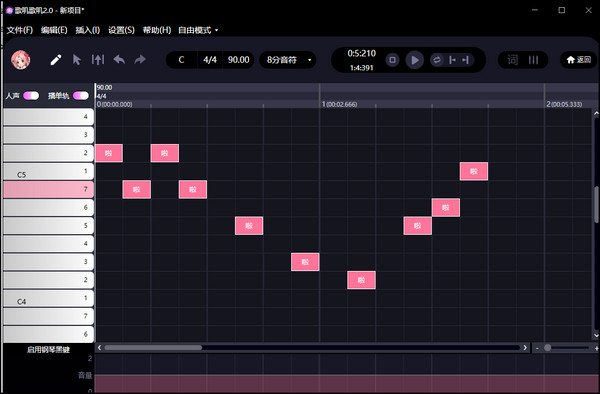Screen dimensions: 600x394
Task: Click the 90.00 tempo field
Action: pos(238,60)
